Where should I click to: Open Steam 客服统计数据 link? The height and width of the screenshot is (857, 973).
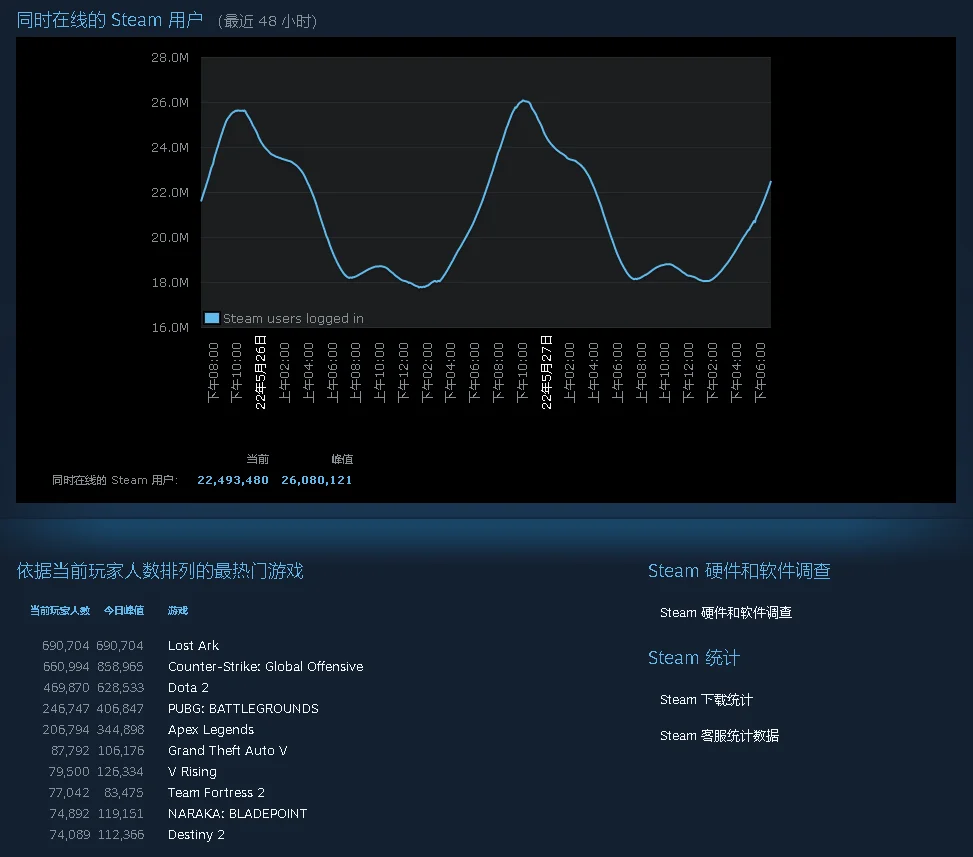tap(719, 736)
